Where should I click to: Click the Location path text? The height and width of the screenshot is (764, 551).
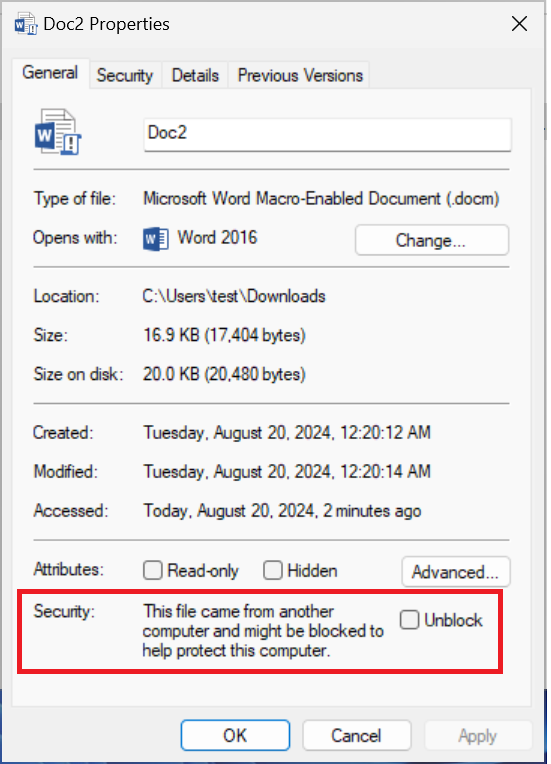pos(234,296)
